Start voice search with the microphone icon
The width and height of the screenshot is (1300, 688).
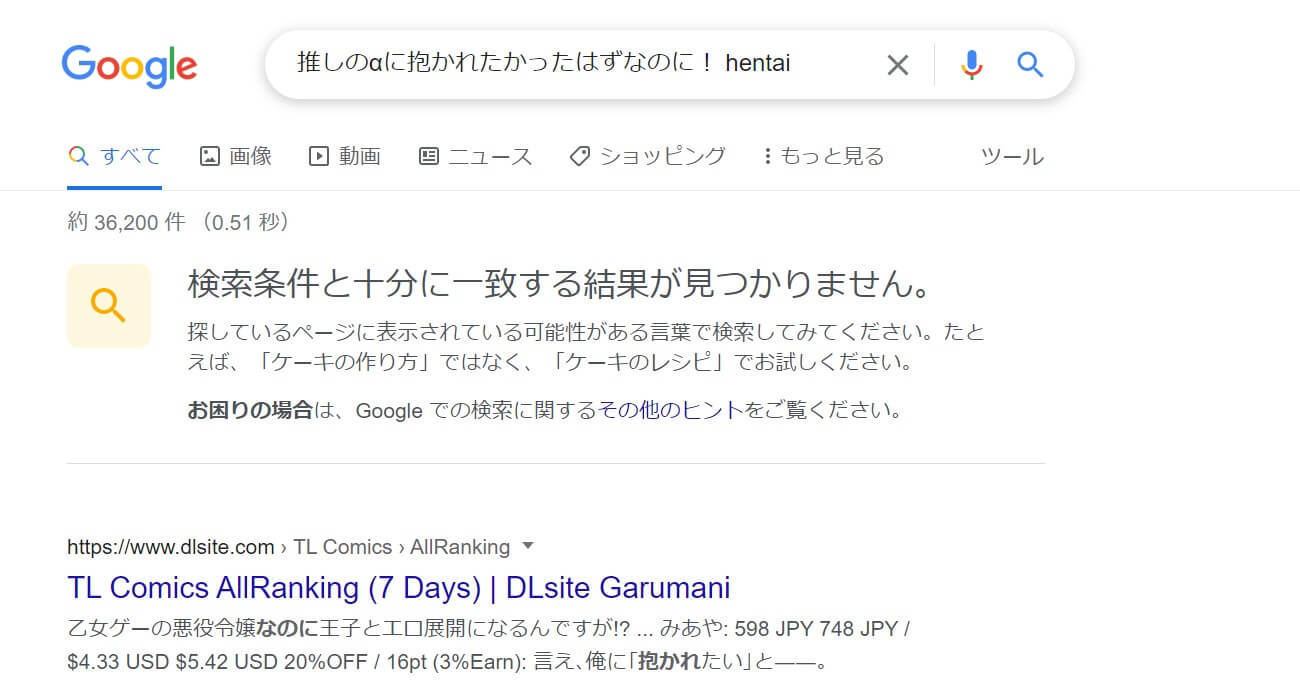971,65
